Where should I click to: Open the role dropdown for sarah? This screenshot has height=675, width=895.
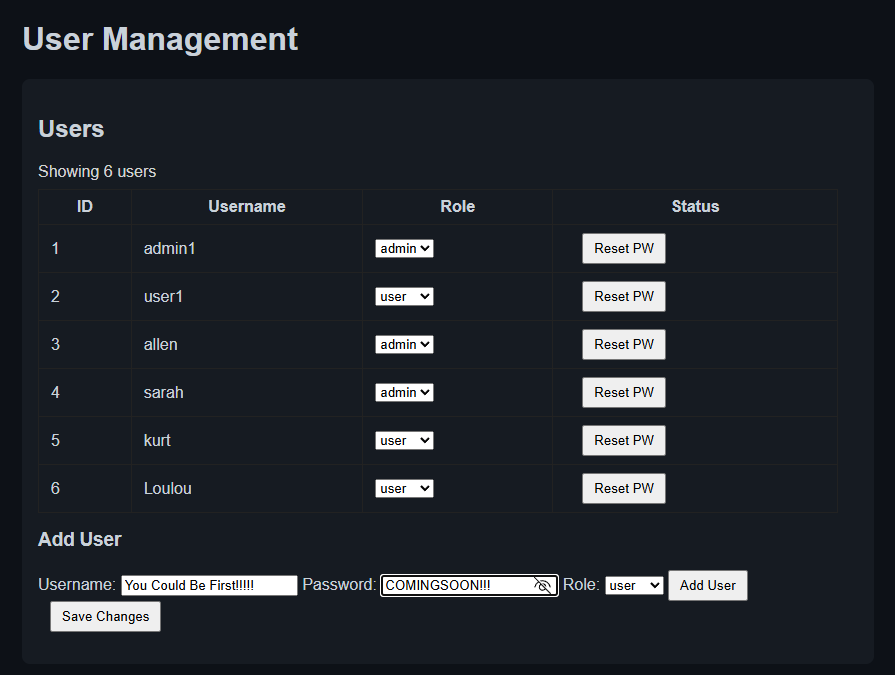404,392
